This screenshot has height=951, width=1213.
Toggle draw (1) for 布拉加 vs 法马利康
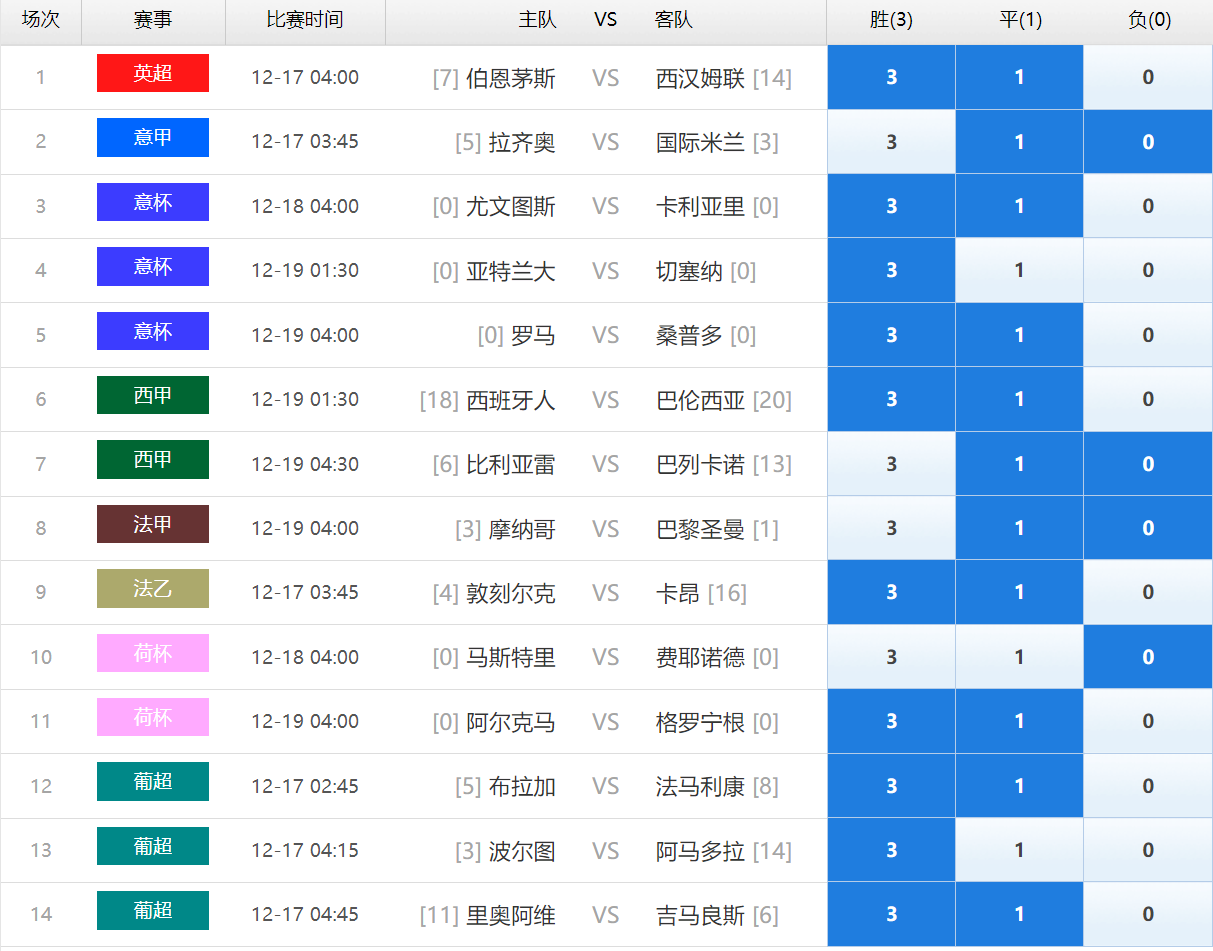pos(1019,786)
